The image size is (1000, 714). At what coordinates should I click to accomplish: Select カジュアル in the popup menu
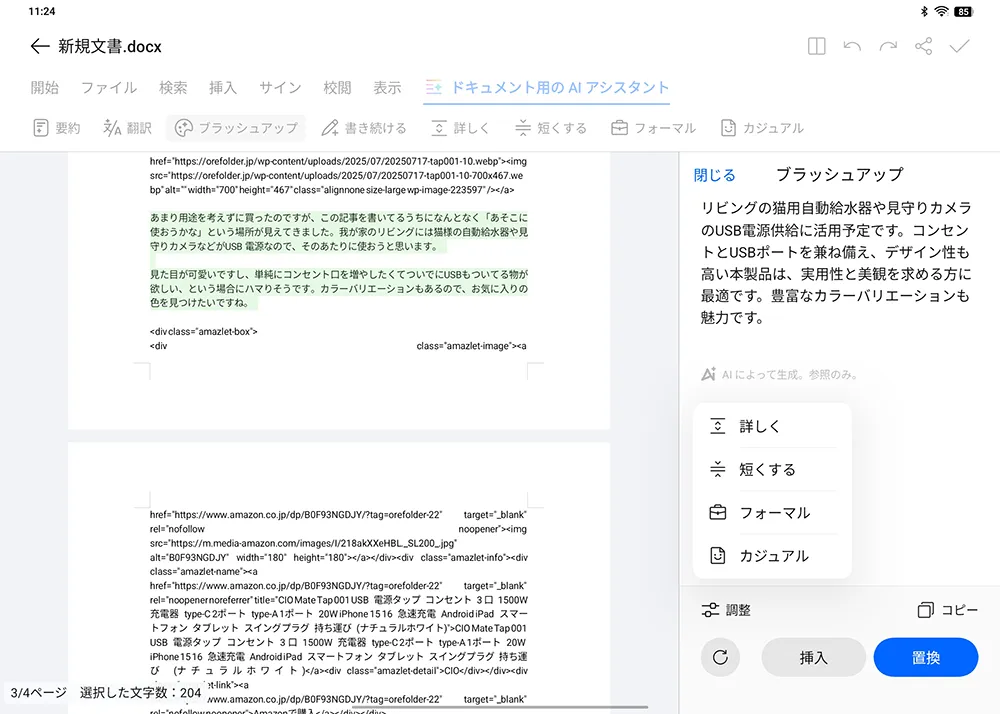tap(772, 556)
